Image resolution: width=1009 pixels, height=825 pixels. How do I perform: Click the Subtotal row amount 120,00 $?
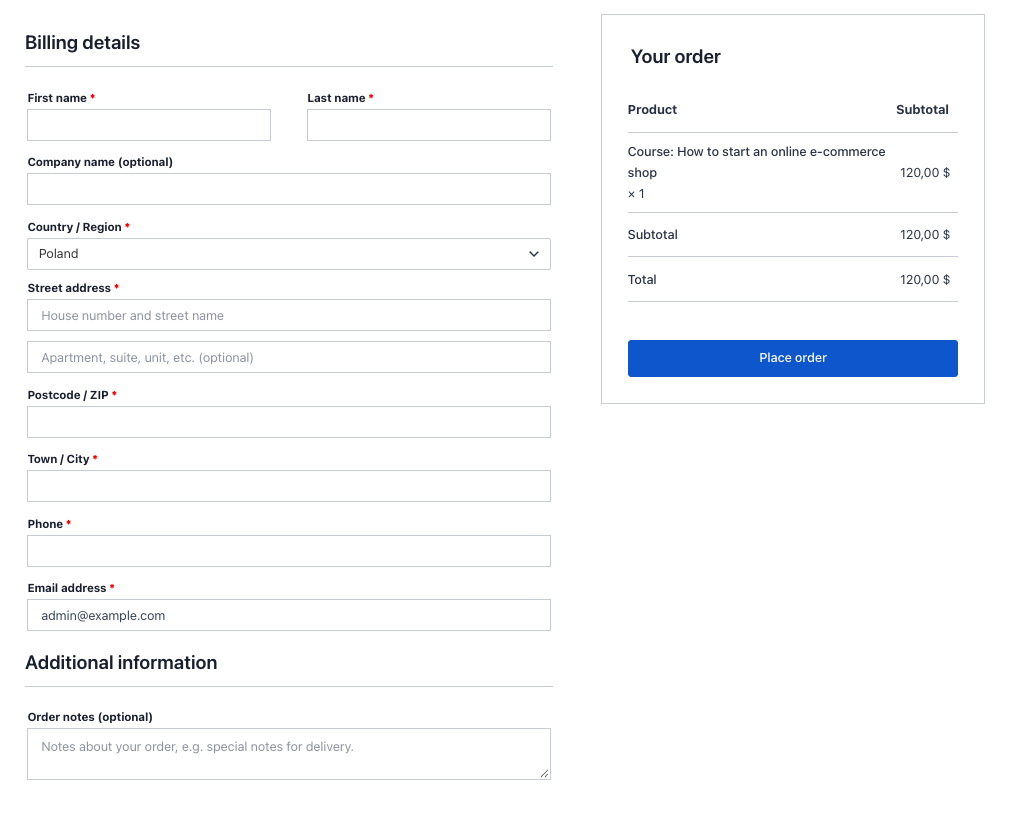pos(925,234)
